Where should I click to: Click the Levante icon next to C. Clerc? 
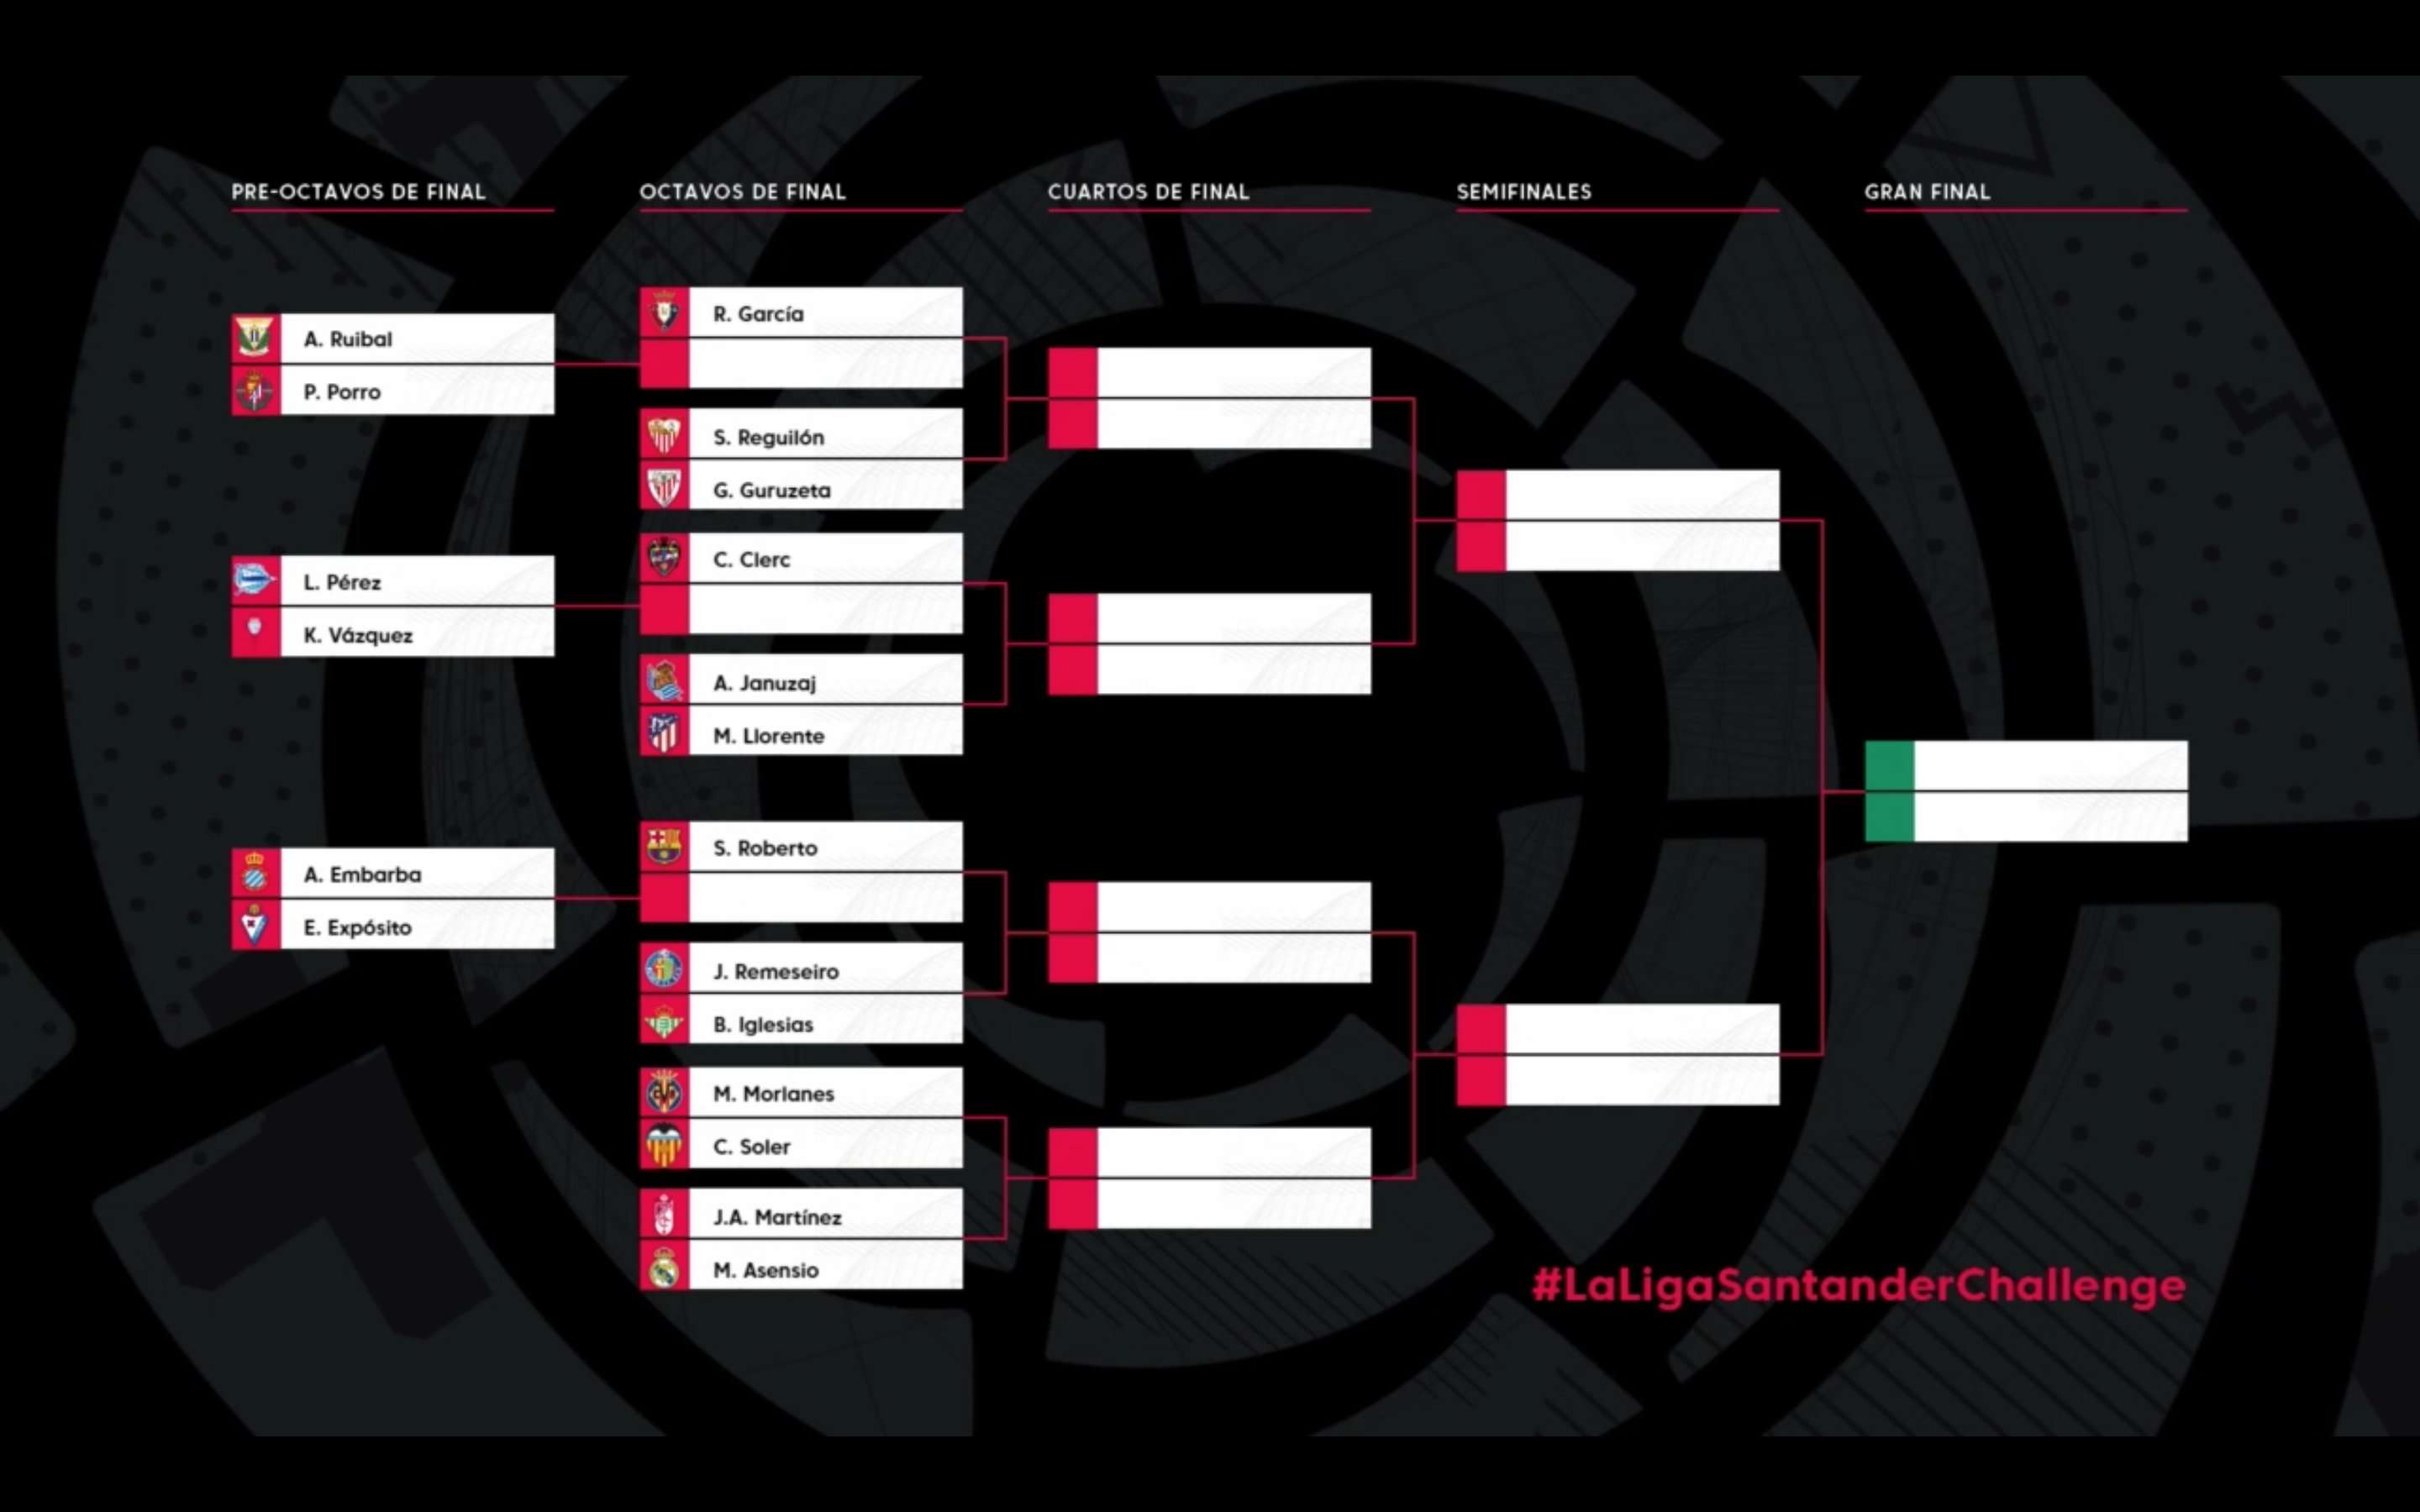[671, 558]
